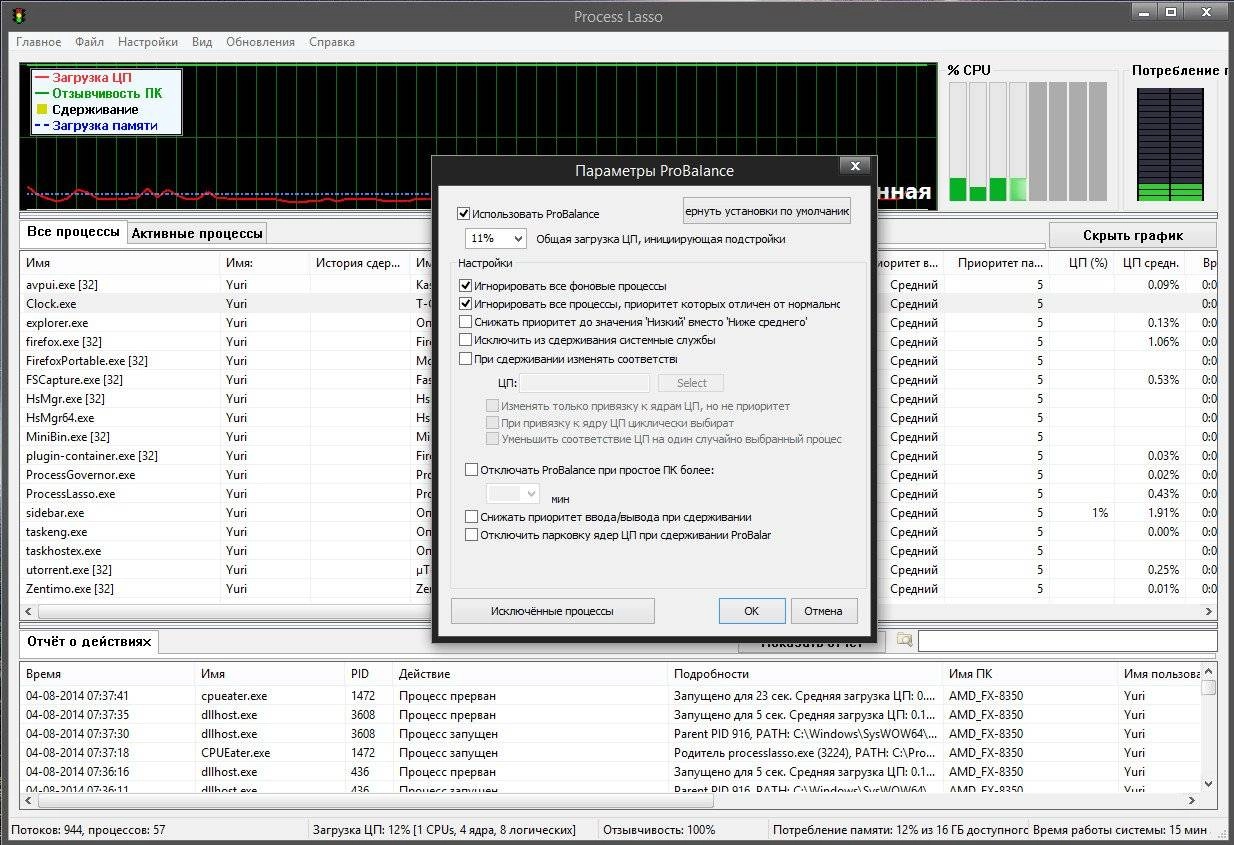Check Отключать ProBalance при простое ПК
Screen dimensions: 1234x845
coord(472,469)
